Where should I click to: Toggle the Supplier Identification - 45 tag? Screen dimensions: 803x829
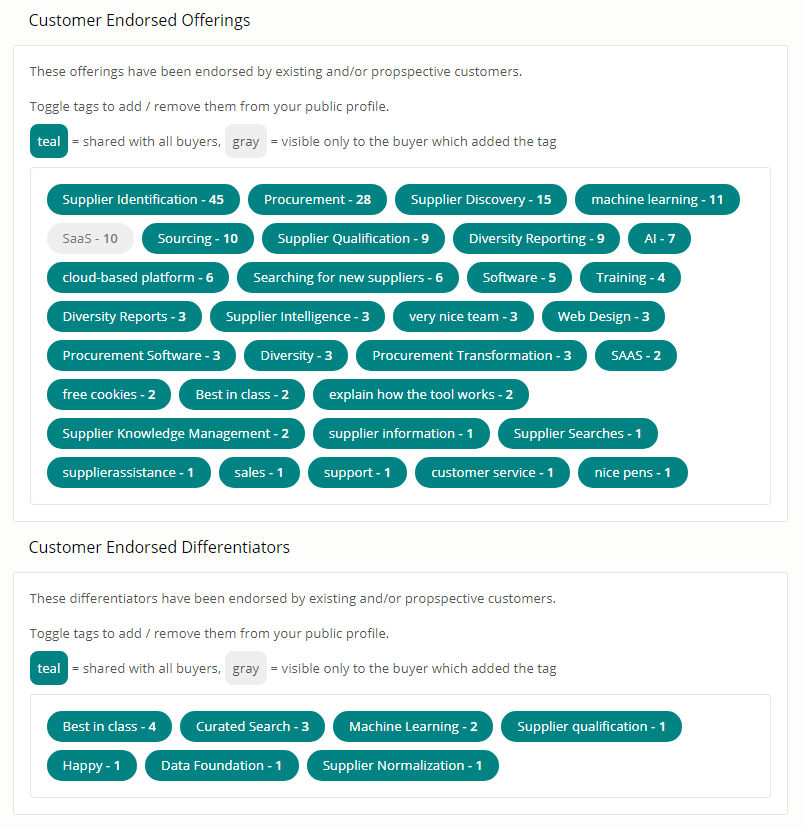coord(143,200)
